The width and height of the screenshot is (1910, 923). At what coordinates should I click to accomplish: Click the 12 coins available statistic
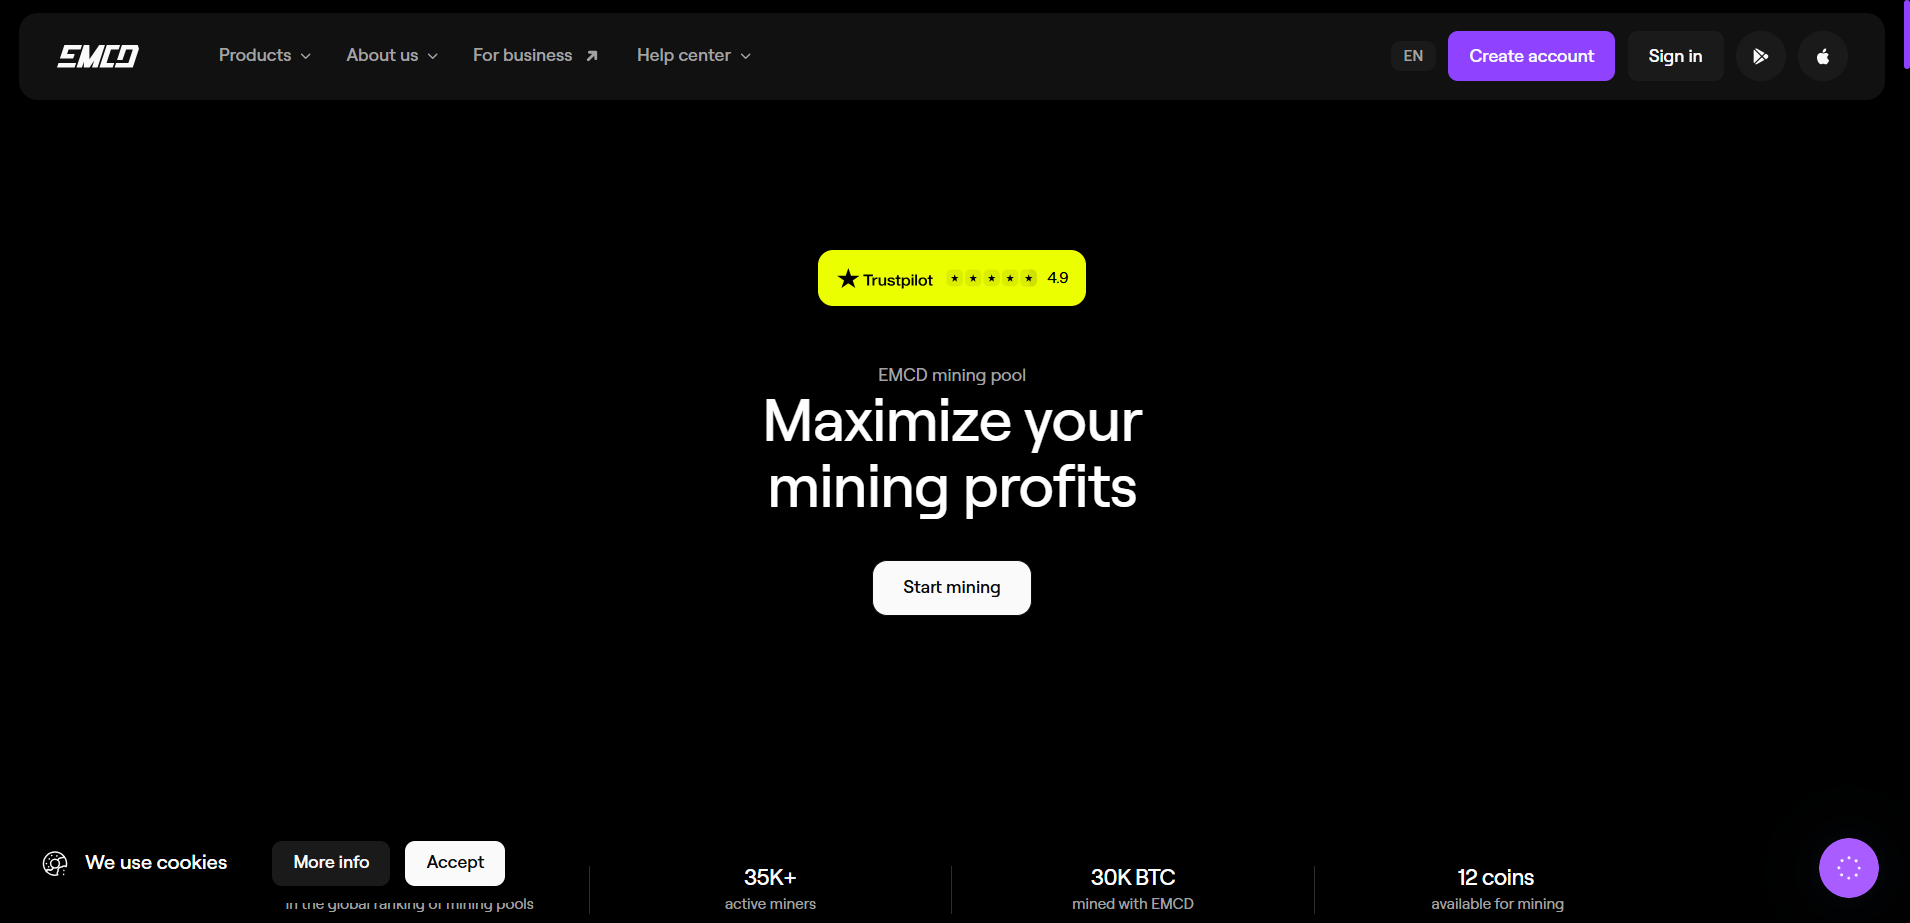(1496, 888)
